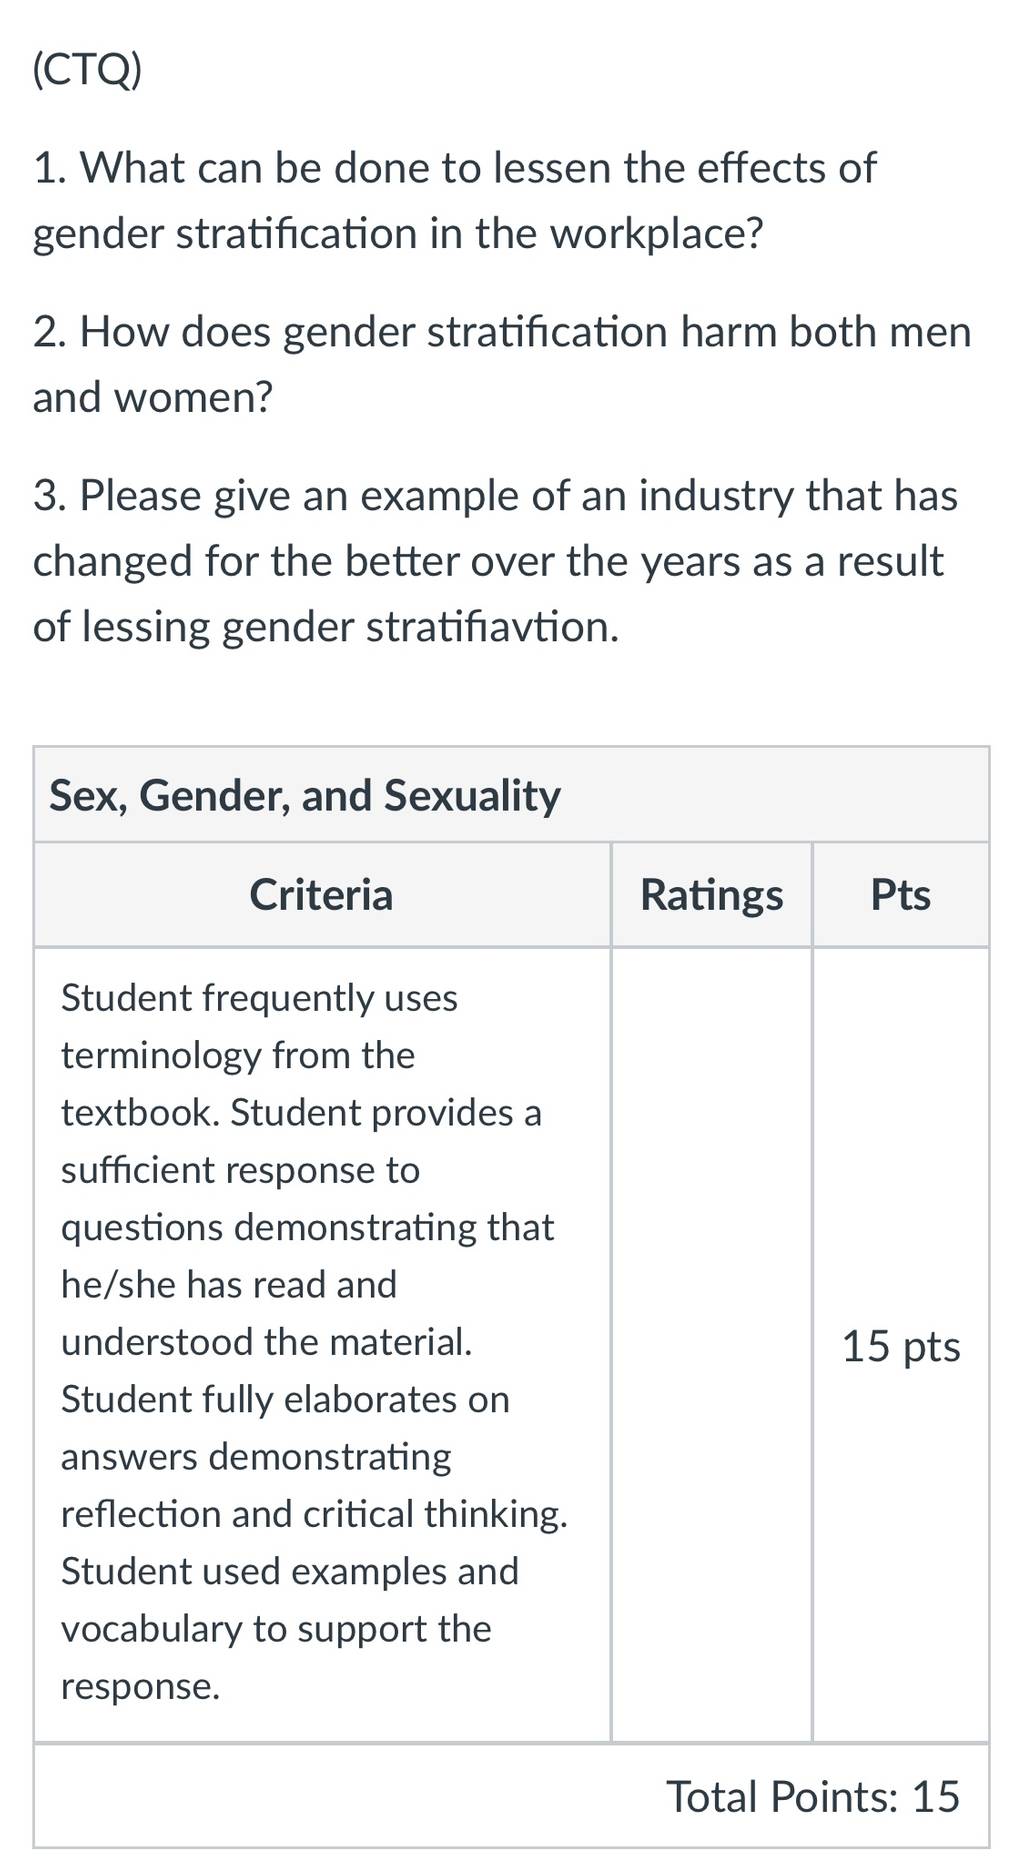This screenshot has height=1870, width=1024.
Task: Click the Criteria column header
Action: coord(321,894)
